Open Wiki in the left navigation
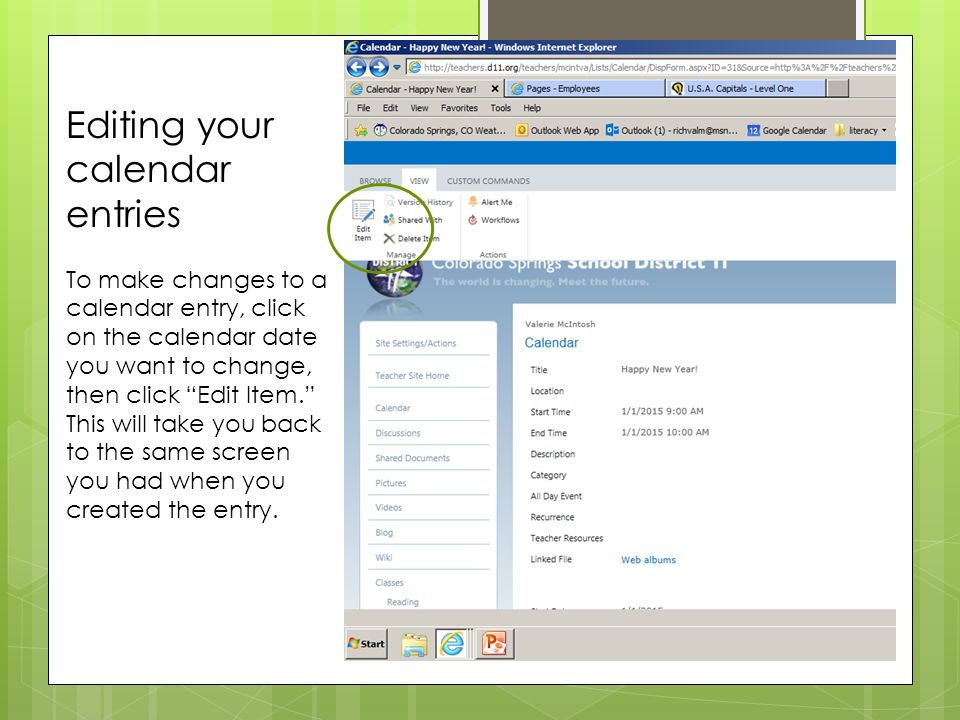This screenshot has height=720, width=960. pyautogui.click(x=384, y=558)
